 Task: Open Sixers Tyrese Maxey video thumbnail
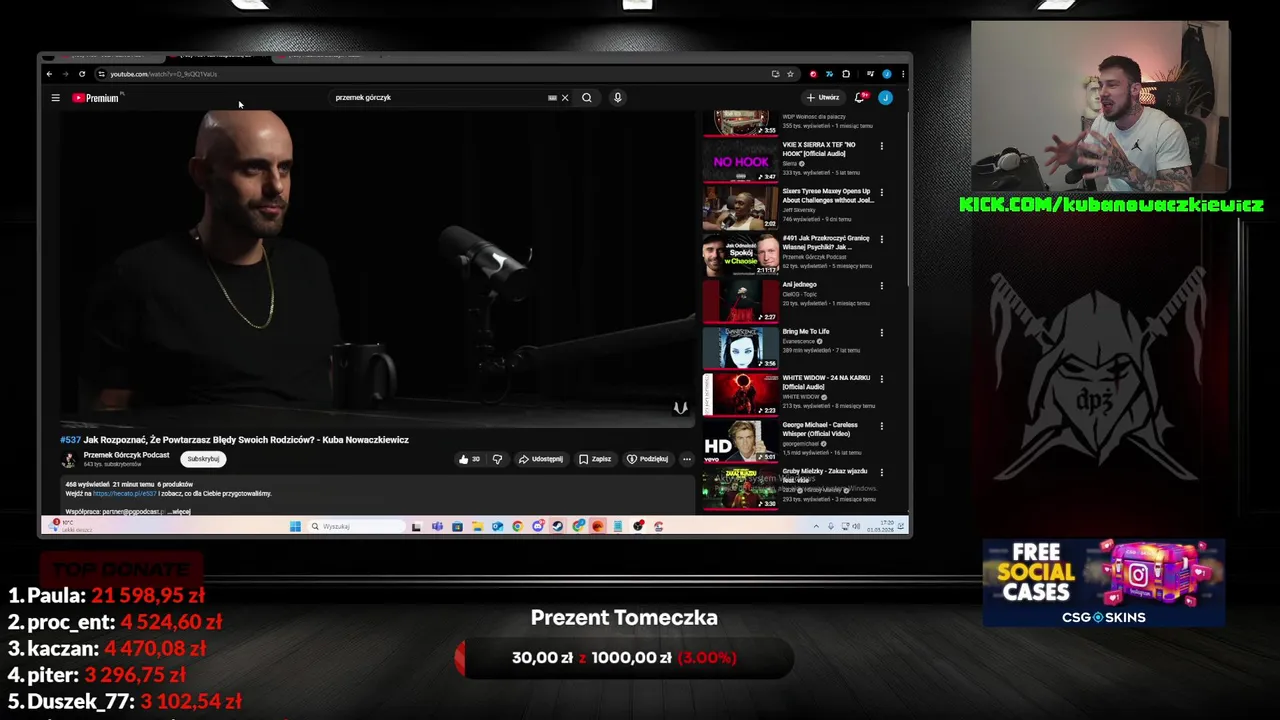tap(741, 207)
